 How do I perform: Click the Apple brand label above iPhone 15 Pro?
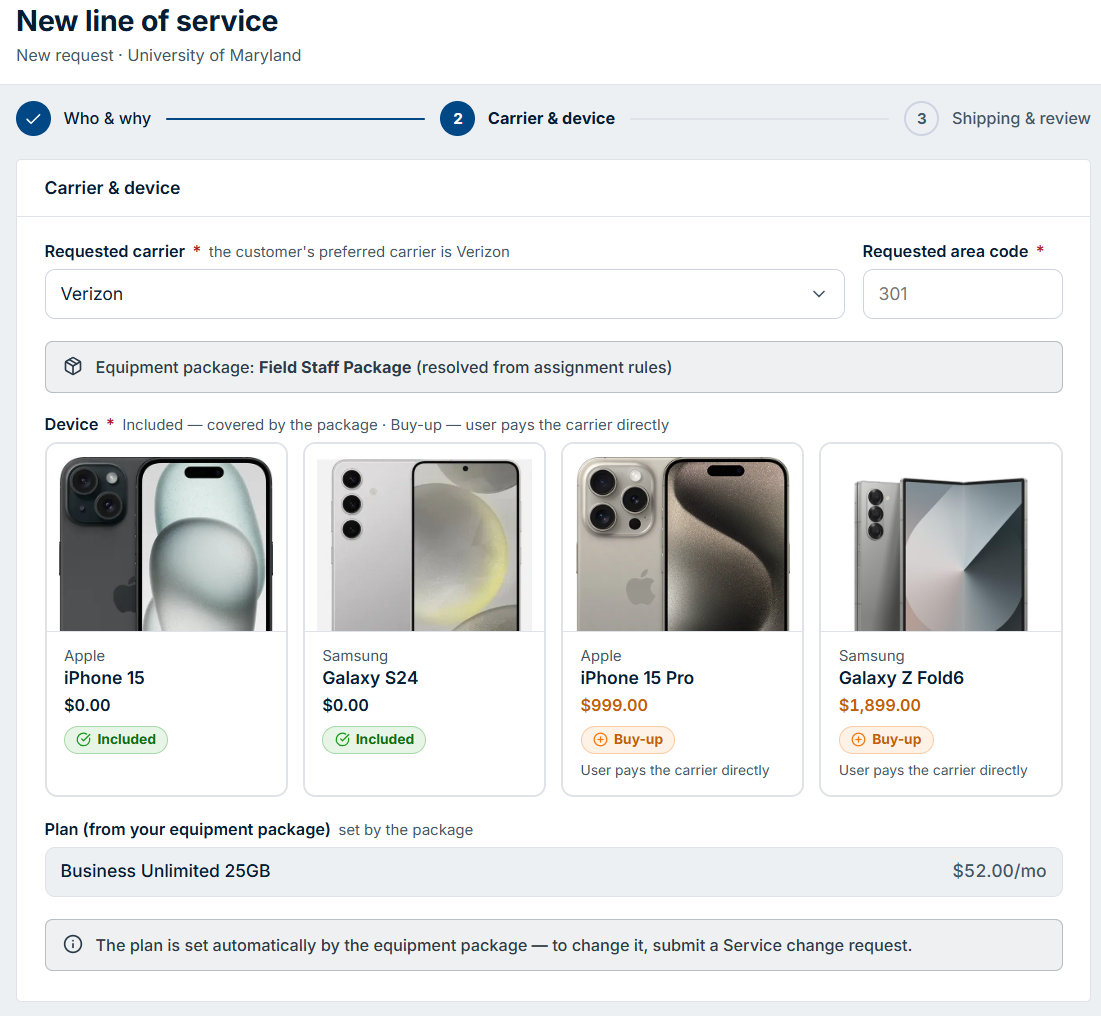(x=601, y=655)
